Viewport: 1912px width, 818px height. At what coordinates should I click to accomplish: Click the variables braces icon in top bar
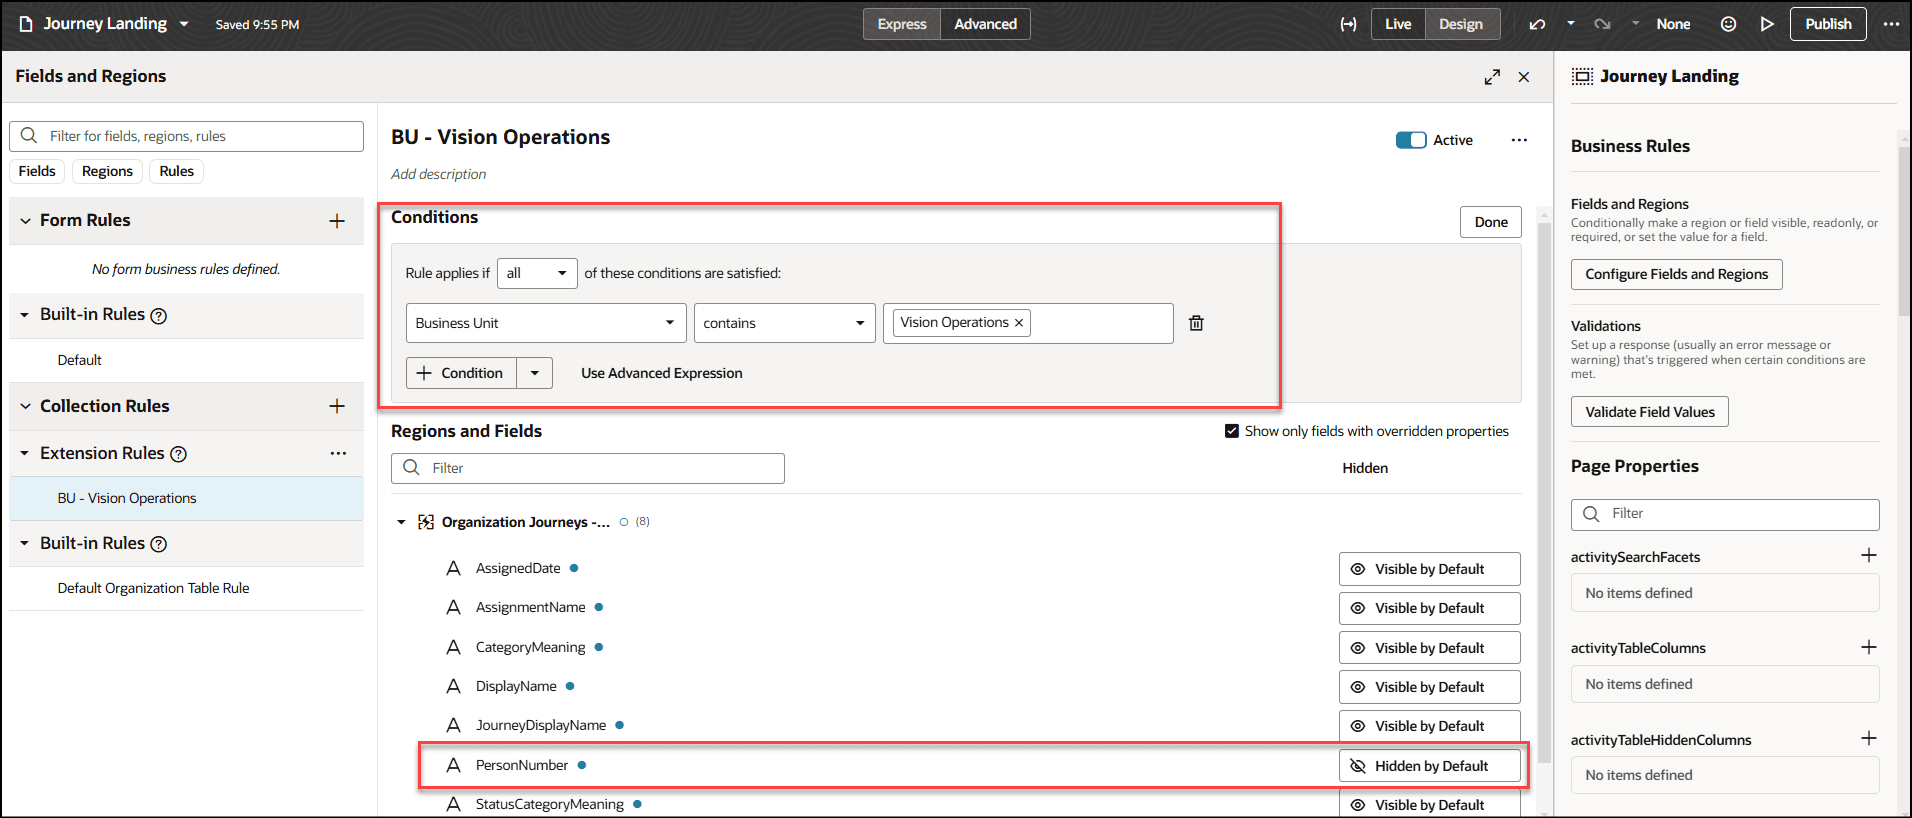(x=1348, y=24)
